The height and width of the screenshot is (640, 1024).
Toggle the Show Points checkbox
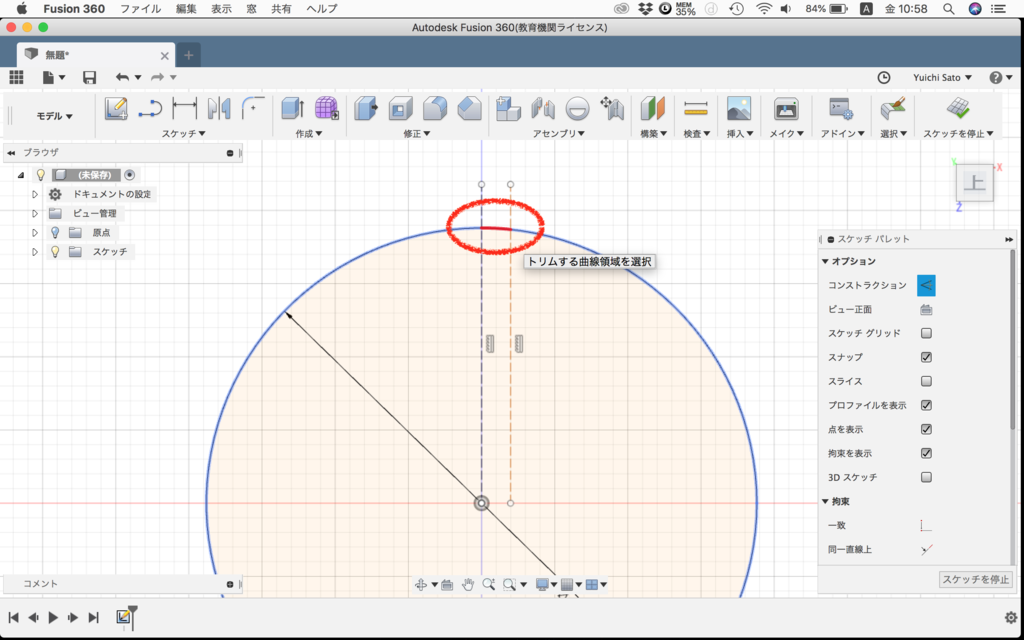pos(926,429)
